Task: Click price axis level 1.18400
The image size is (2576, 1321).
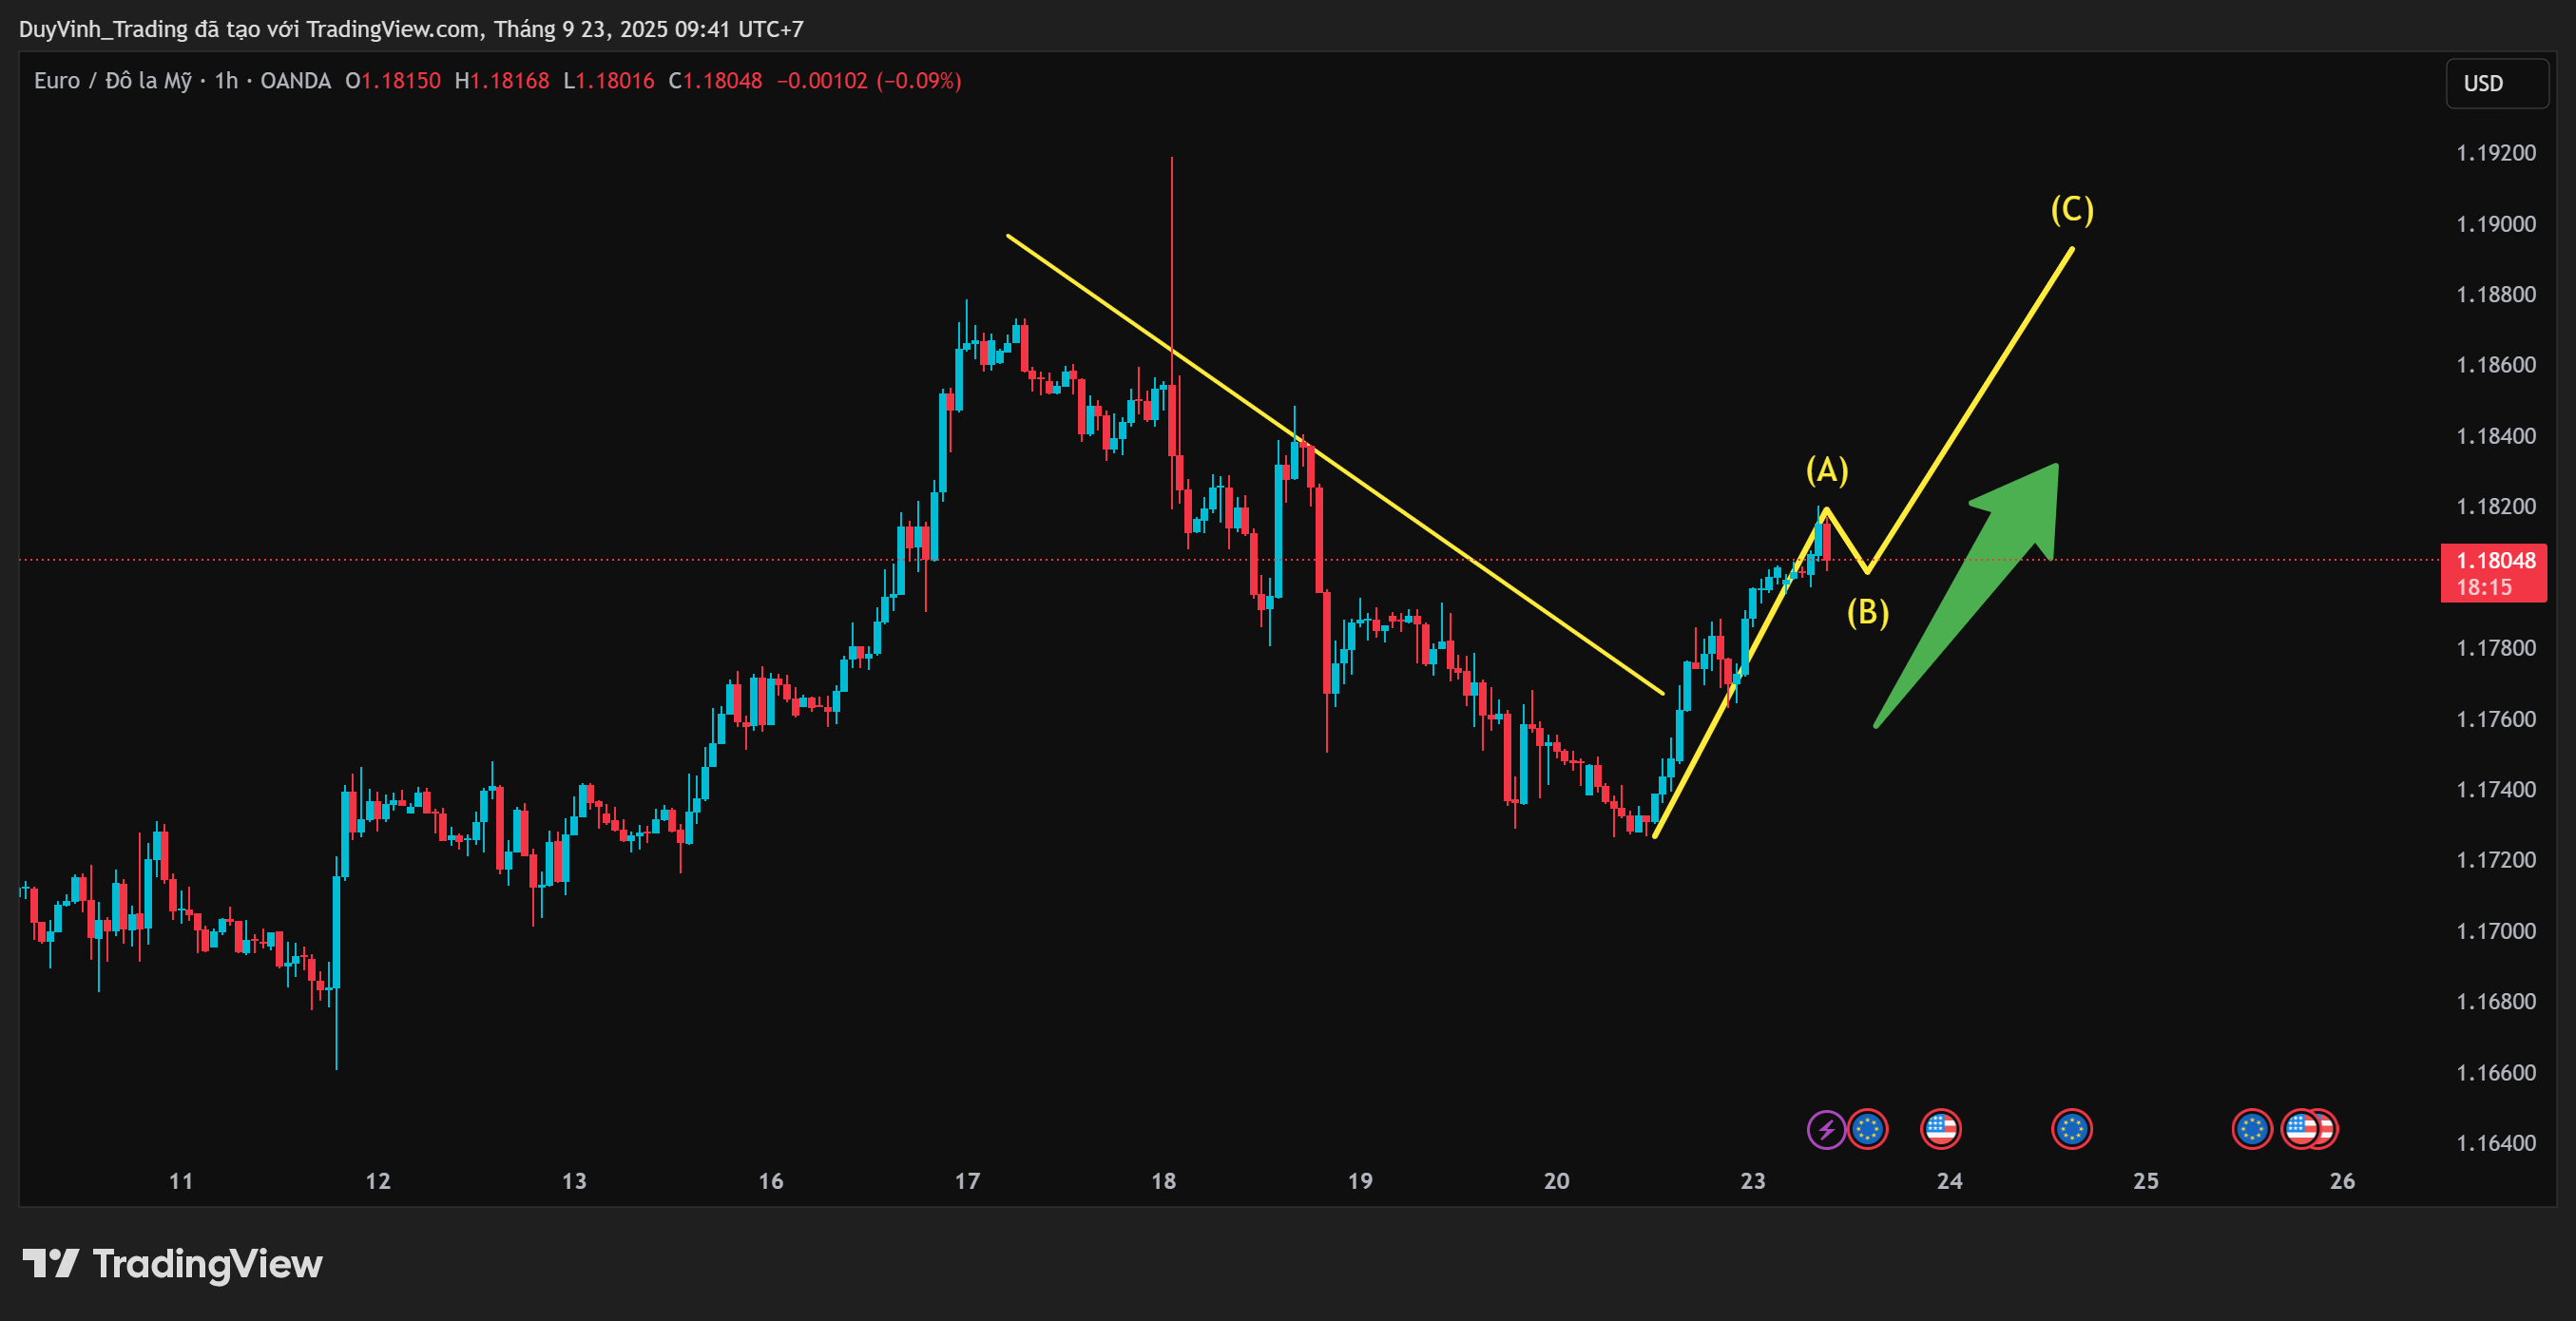Action: click(2496, 436)
